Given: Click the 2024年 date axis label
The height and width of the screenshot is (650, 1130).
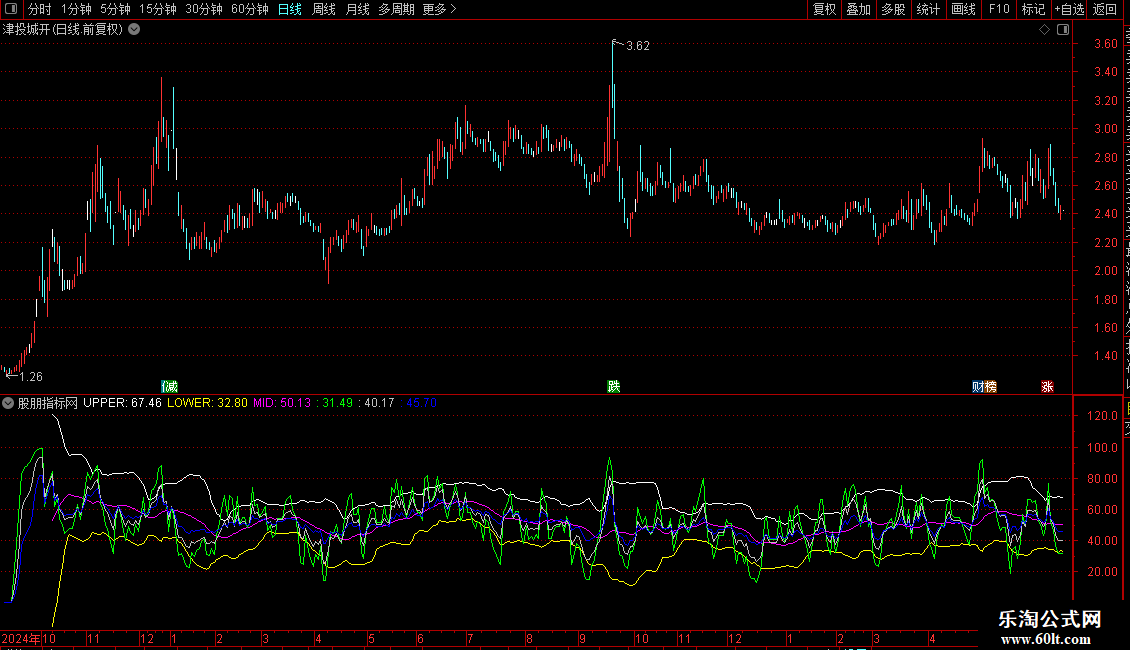Looking at the screenshot, I should (21, 638).
